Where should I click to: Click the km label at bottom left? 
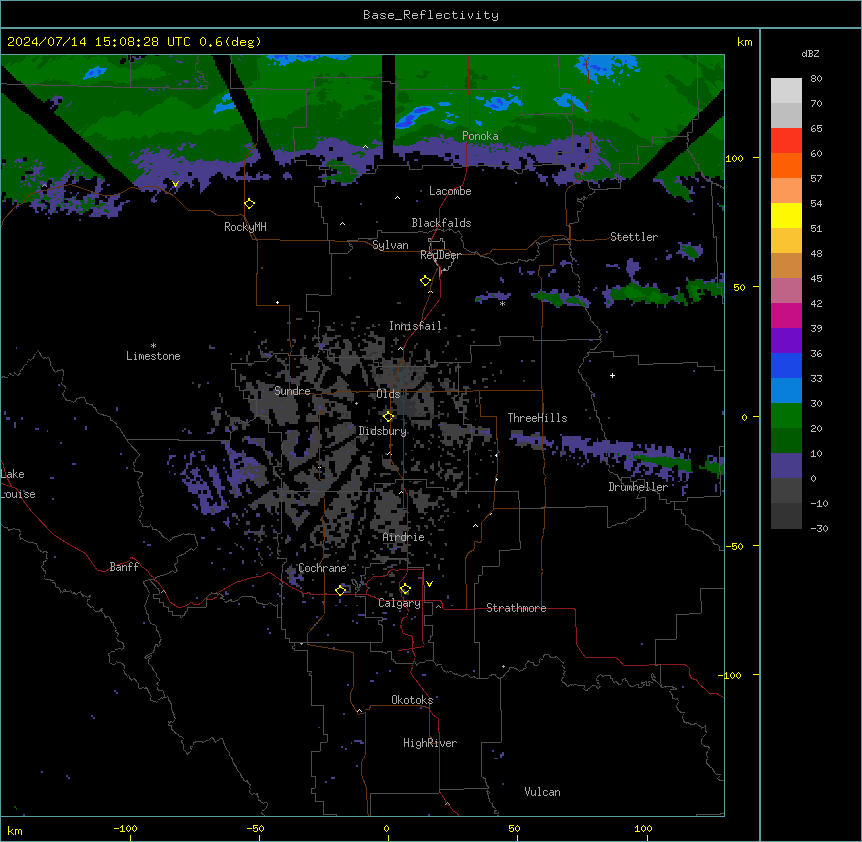click(x=15, y=830)
